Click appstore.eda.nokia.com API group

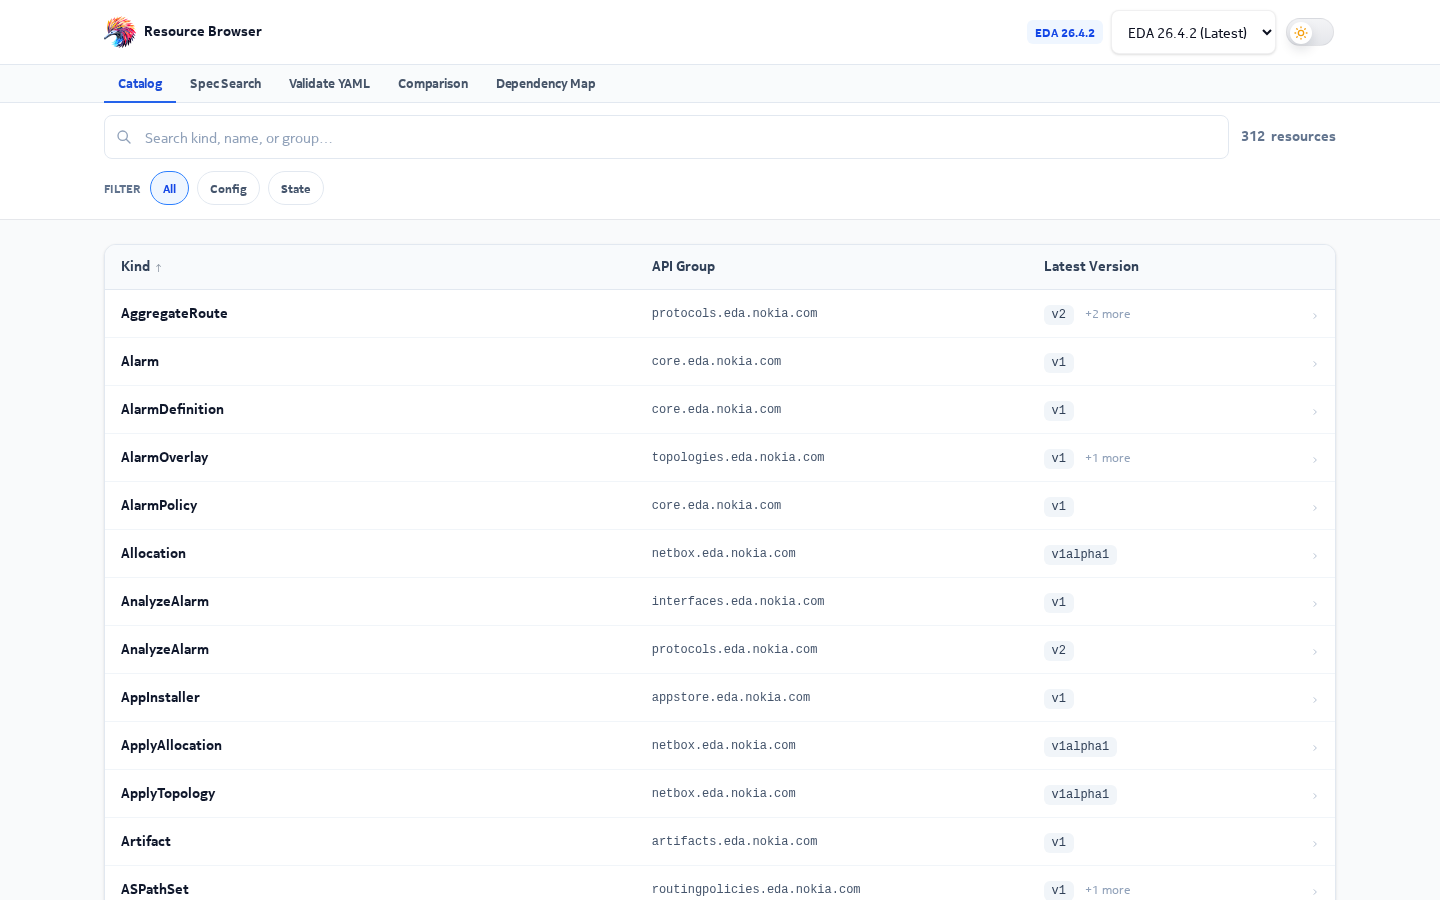pyautogui.click(x=731, y=697)
